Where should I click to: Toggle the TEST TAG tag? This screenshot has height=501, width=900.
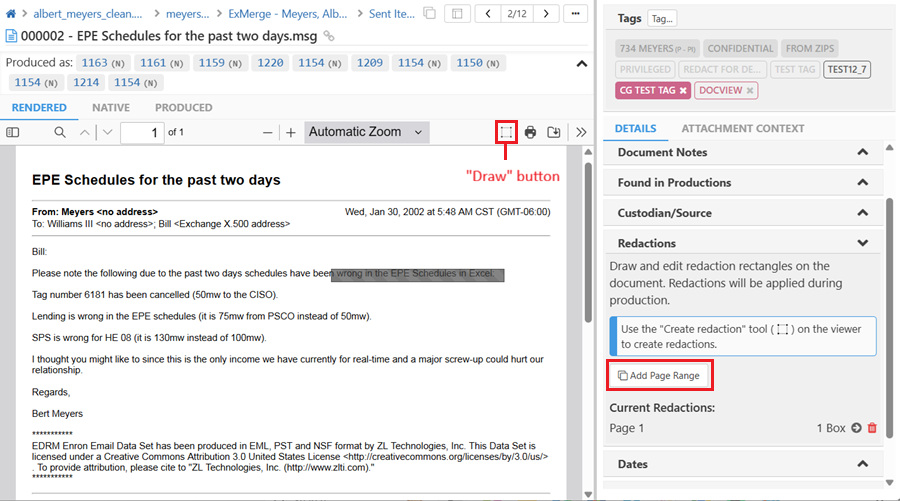(x=795, y=69)
